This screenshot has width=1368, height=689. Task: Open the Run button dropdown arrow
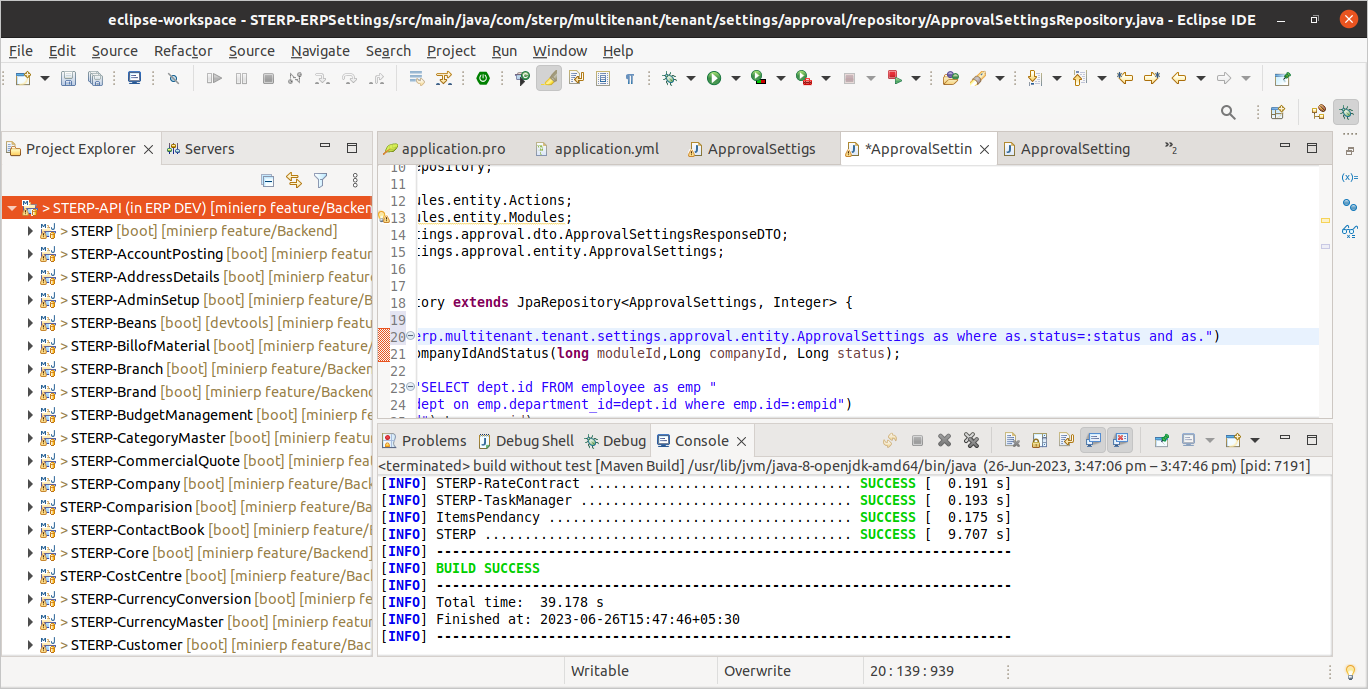tap(736, 78)
